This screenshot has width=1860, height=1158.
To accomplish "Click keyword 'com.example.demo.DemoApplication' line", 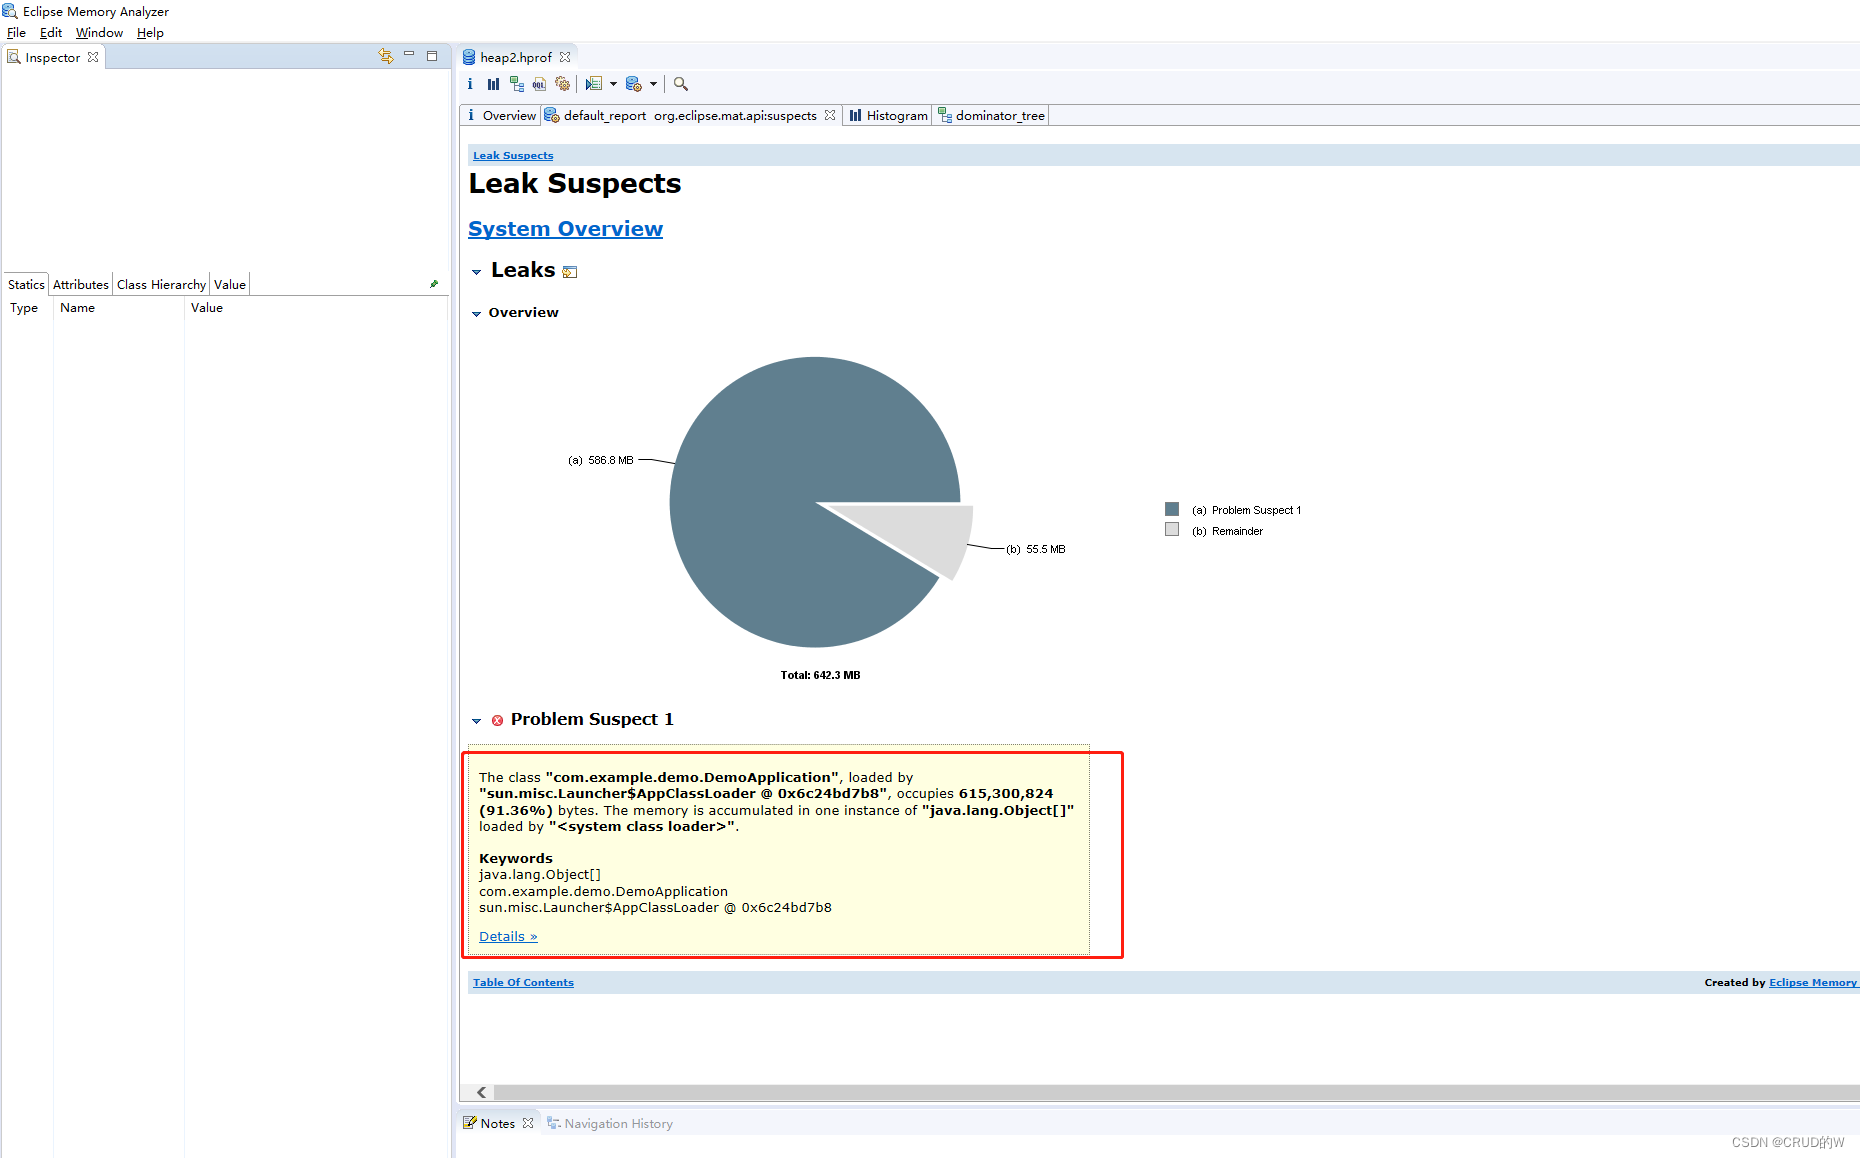I will tap(603, 892).
